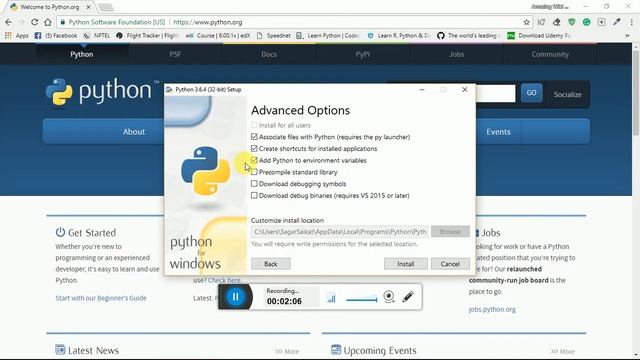Open the Facebook bookmark
This screenshot has width=640, height=360.
[x=56, y=36]
